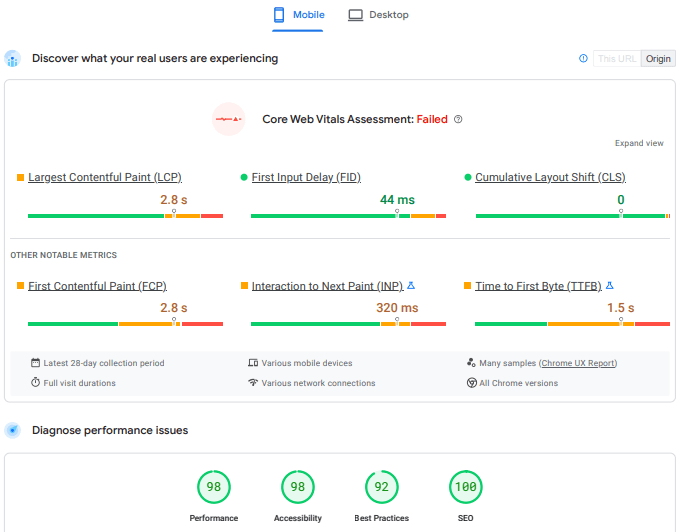Click the All Chrome versions text
The width and height of the screenshot is (685, 532).
point(519,383)
